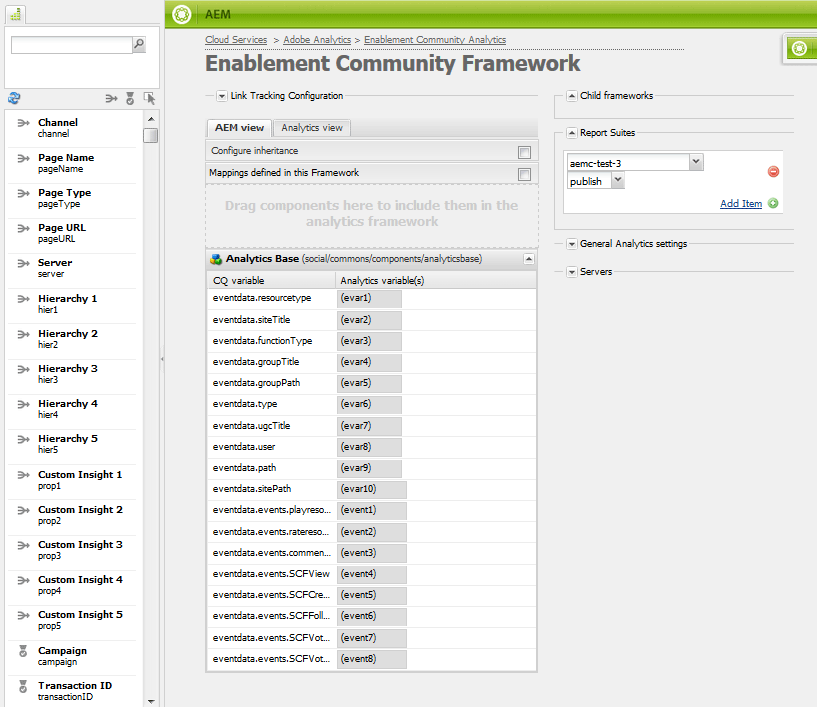Select the Hierarchy 5 component label
817x707 pixels.
coord(68,439)
